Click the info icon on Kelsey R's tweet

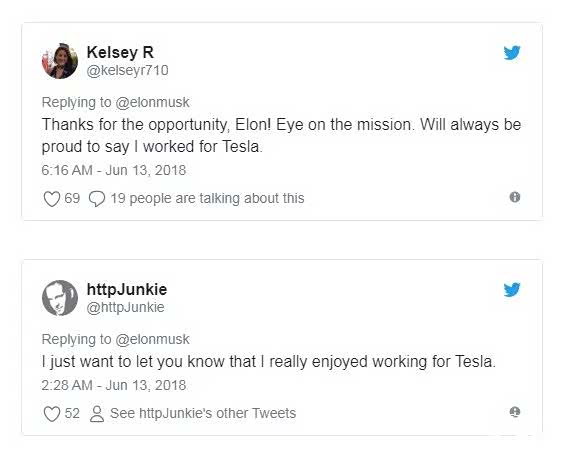(x=515, y=197)
